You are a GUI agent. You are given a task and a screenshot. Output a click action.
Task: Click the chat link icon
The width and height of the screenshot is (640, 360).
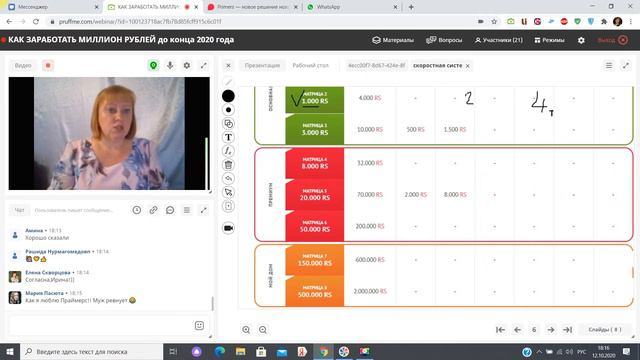pyautogui.click(x=153, y=210)
